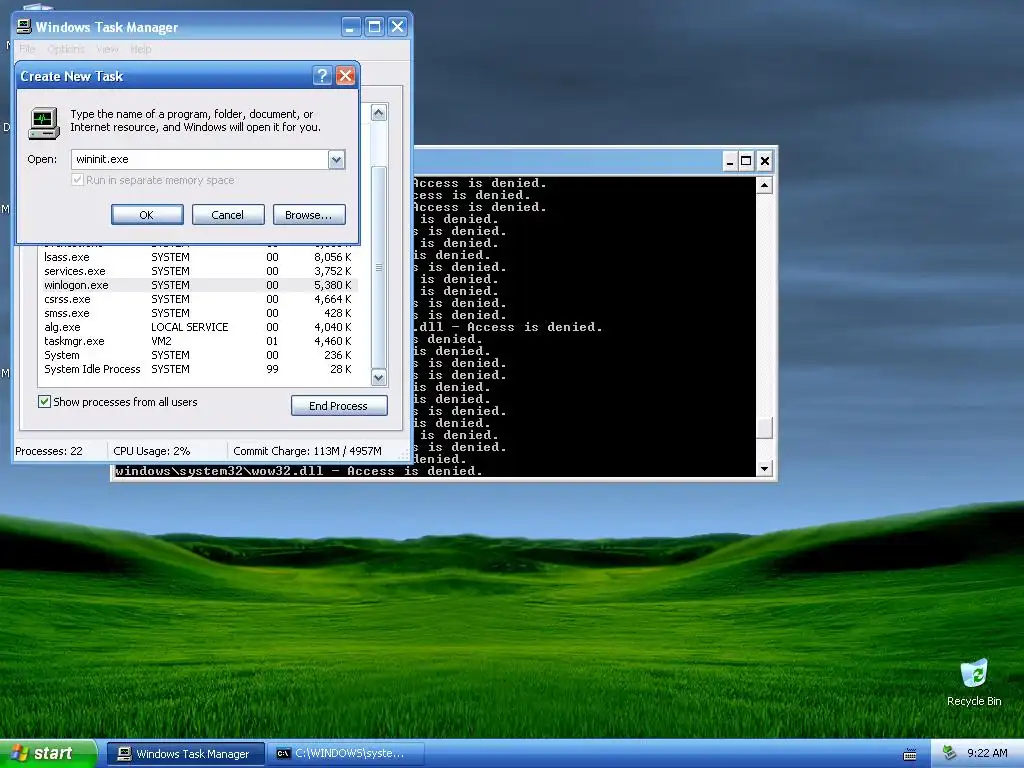Click the Help question mark in Create New Task
Image resolution: width=1024 pixels, height=768 pixels.
click(322, 76)
